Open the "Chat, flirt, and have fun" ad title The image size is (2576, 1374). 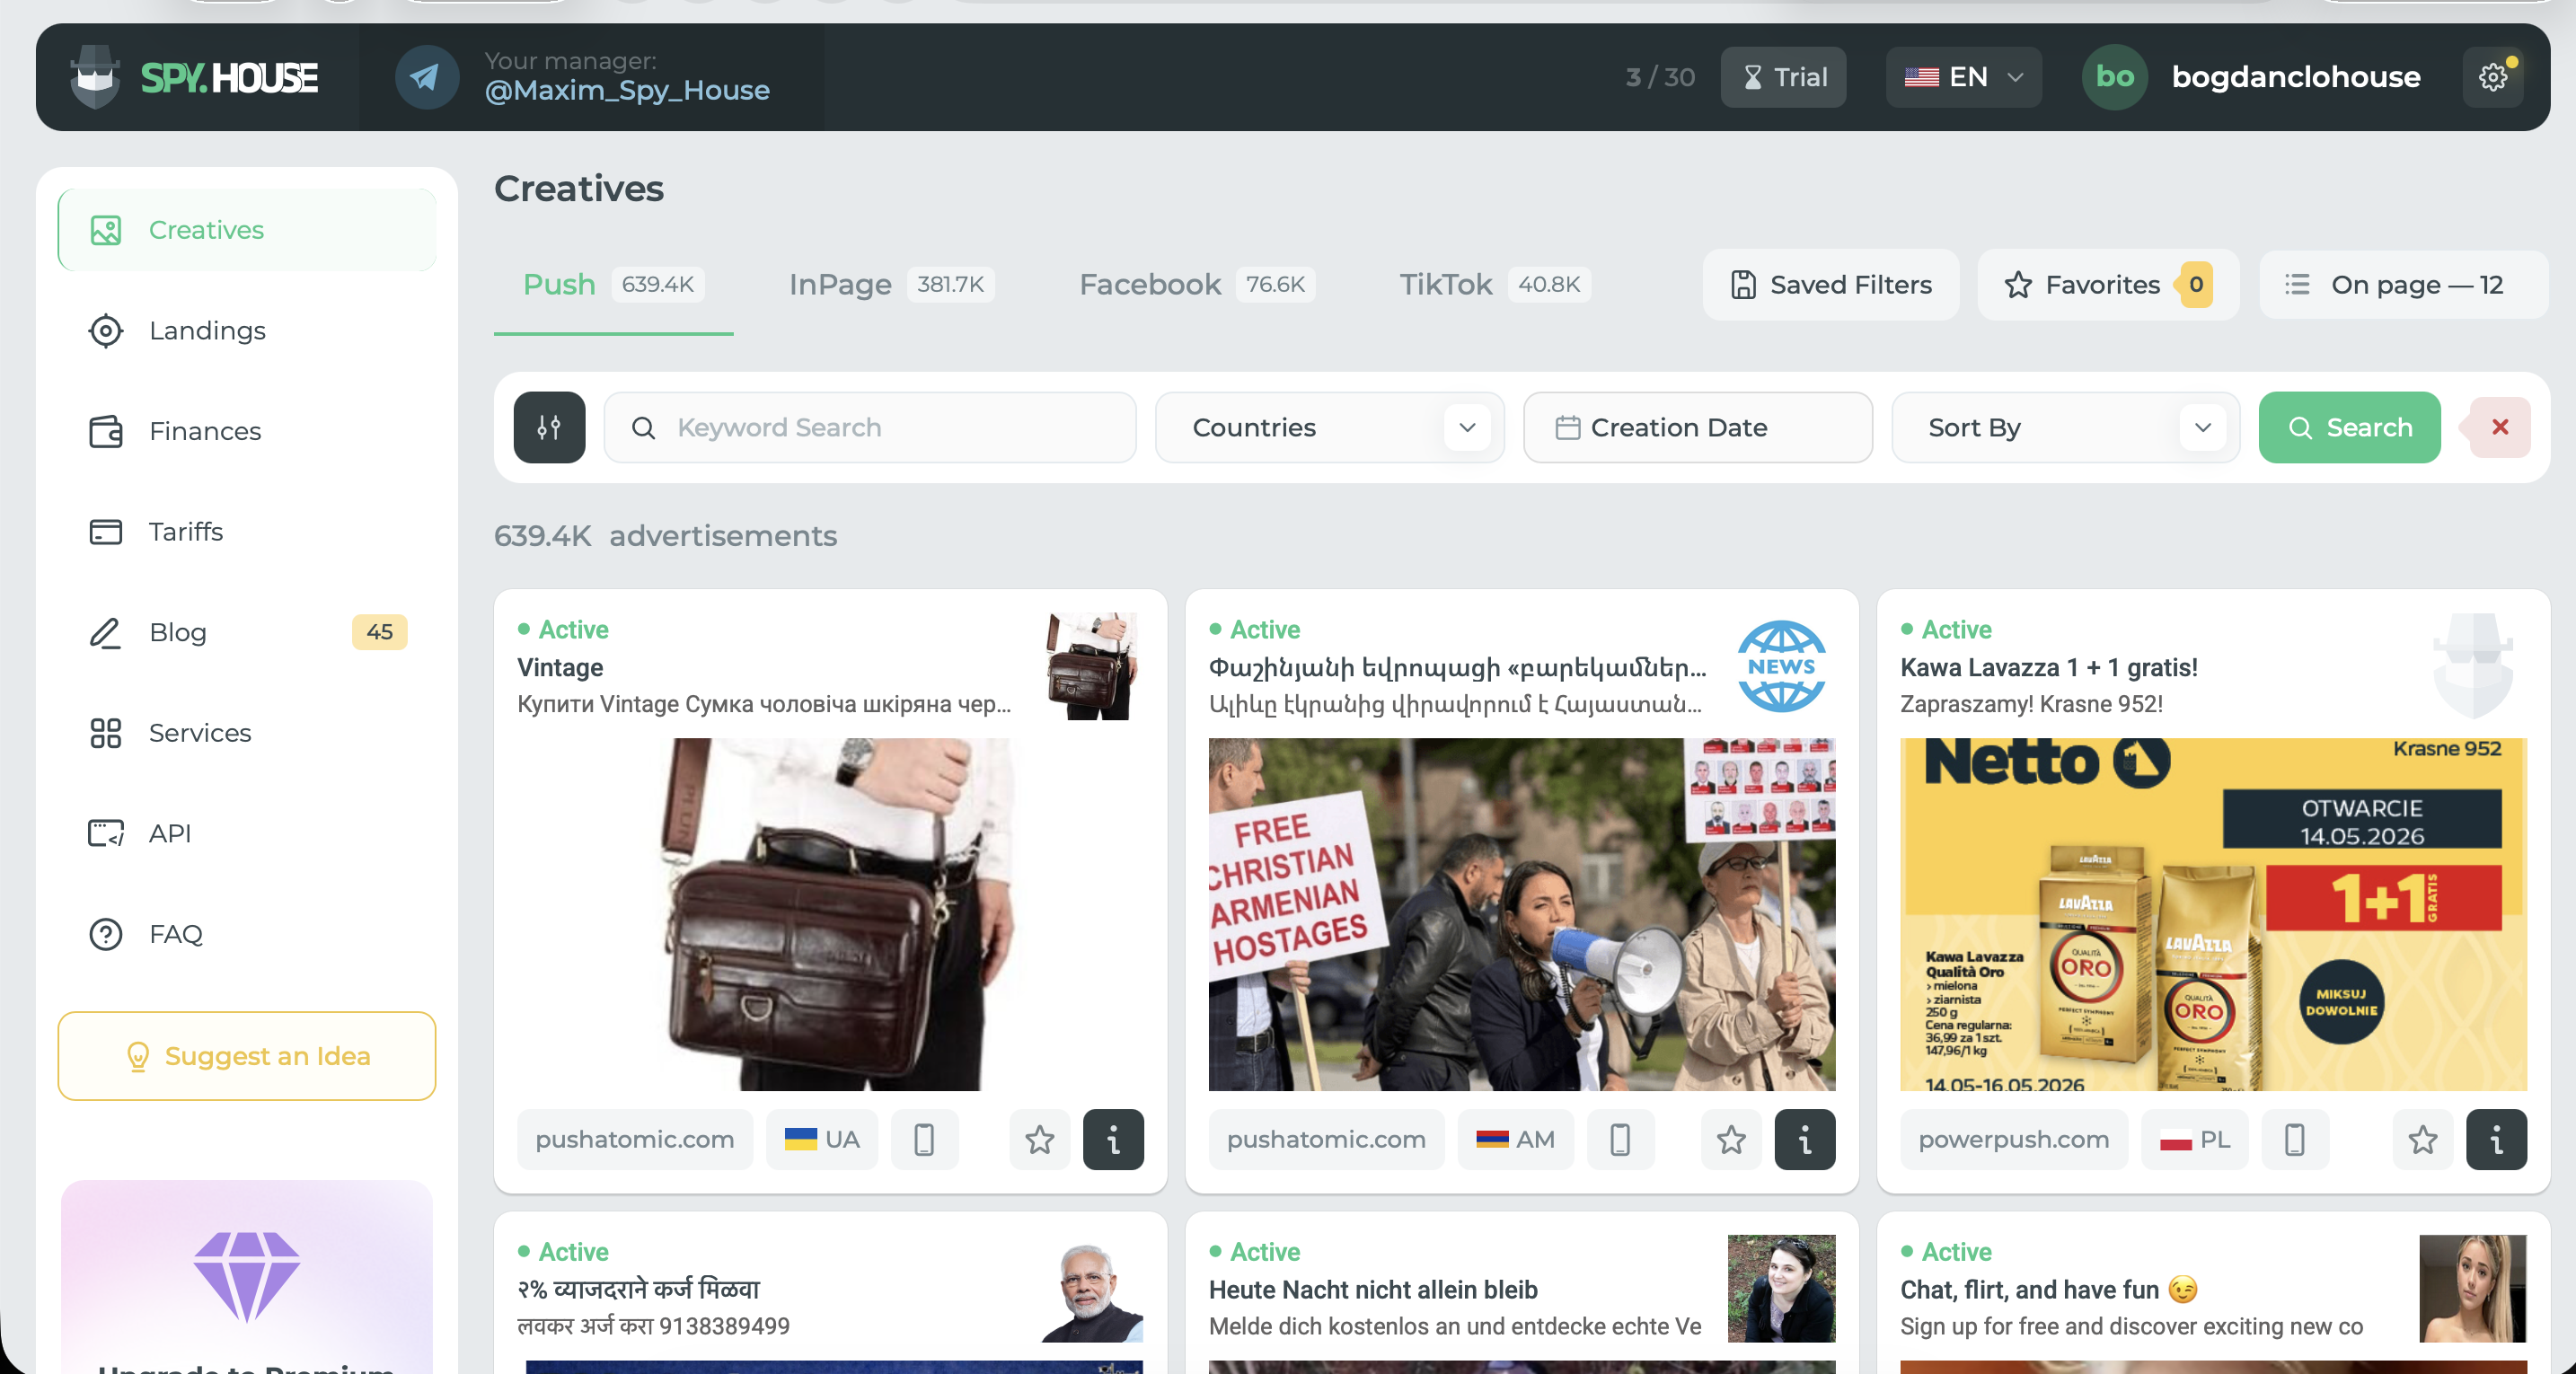pyautogui.click(x=2049, y=1290)
